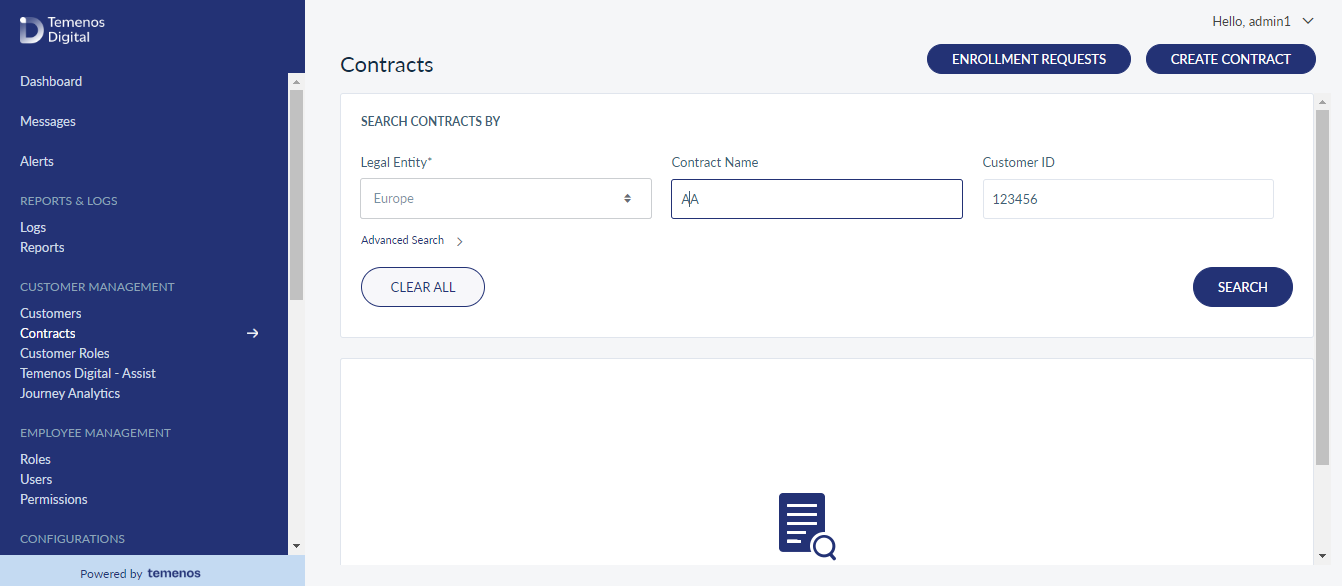Click the document search icon in results
This screenshot has width=1342, height=586.
pyautogui.click(x=807, y=526)
